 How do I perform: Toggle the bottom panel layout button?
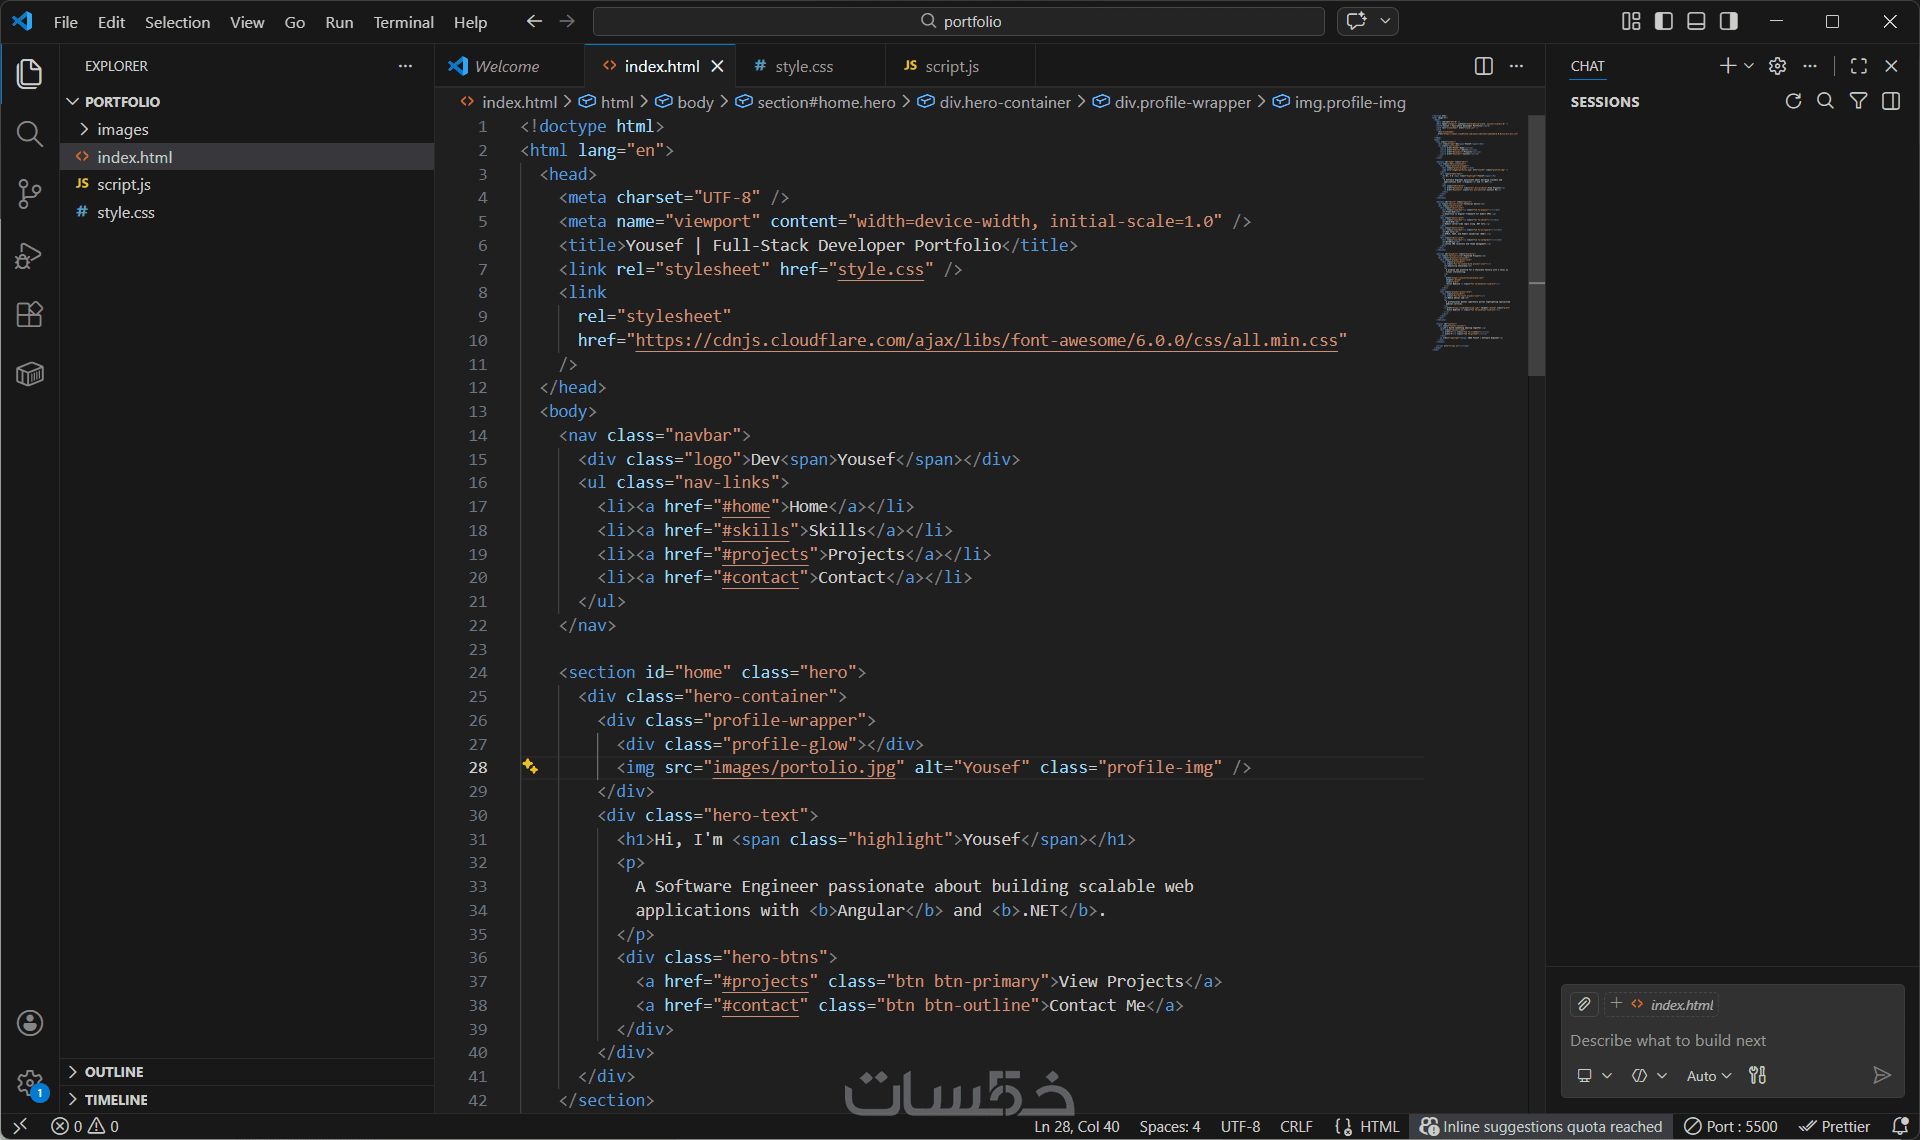[x=1696, y=21]
